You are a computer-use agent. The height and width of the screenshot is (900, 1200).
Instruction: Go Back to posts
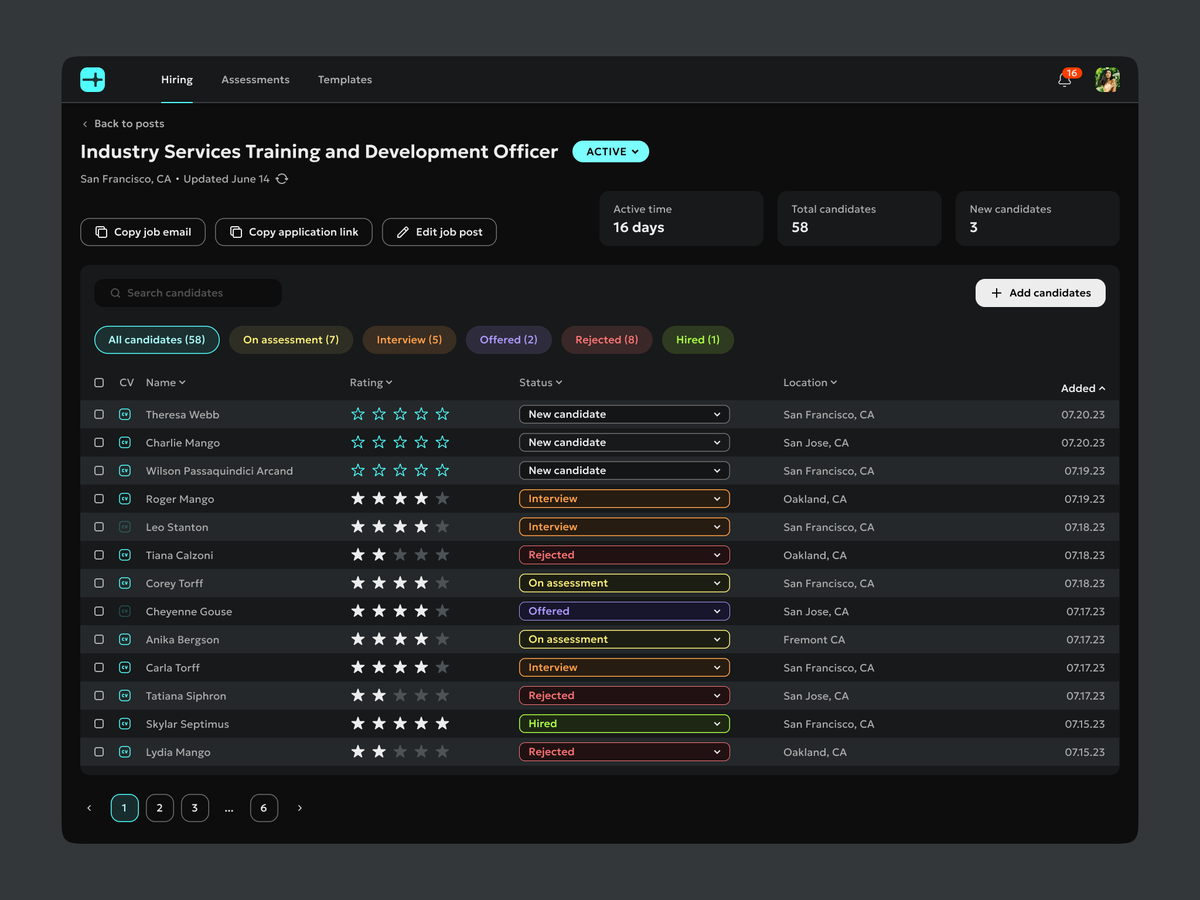123,124
